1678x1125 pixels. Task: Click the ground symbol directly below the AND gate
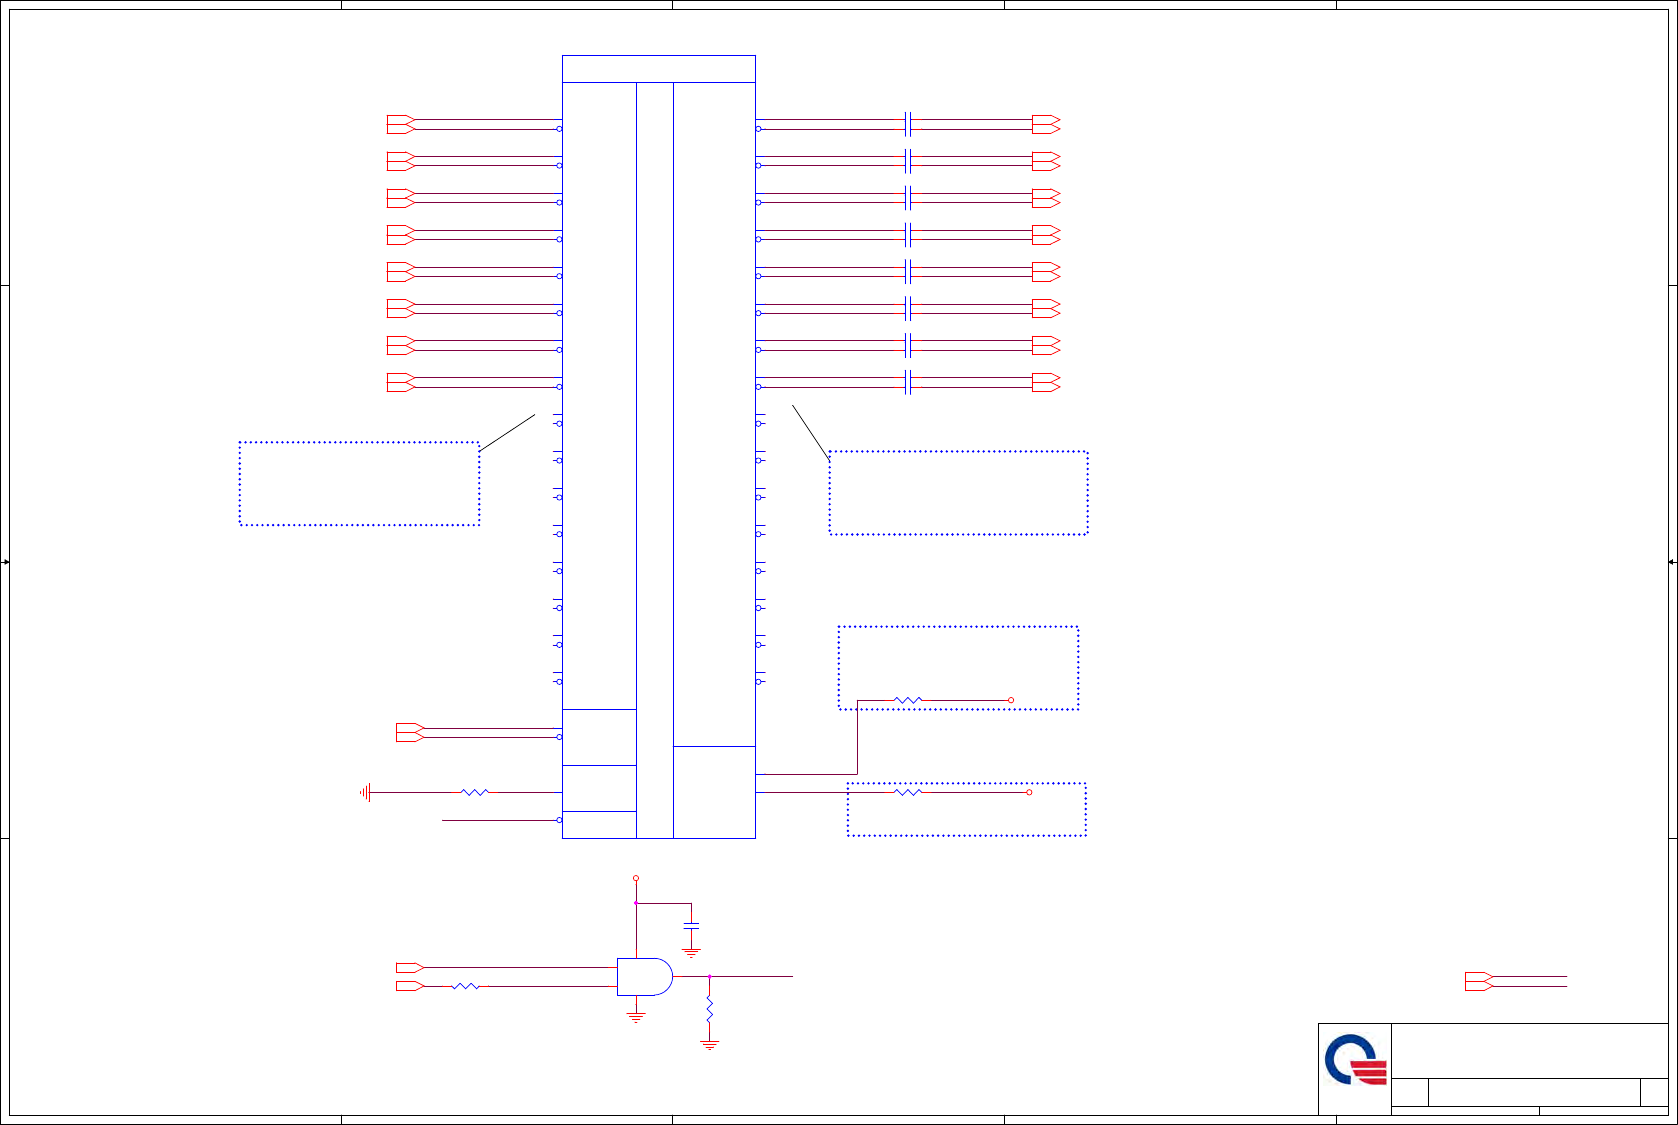click(x=636, y=1018)
